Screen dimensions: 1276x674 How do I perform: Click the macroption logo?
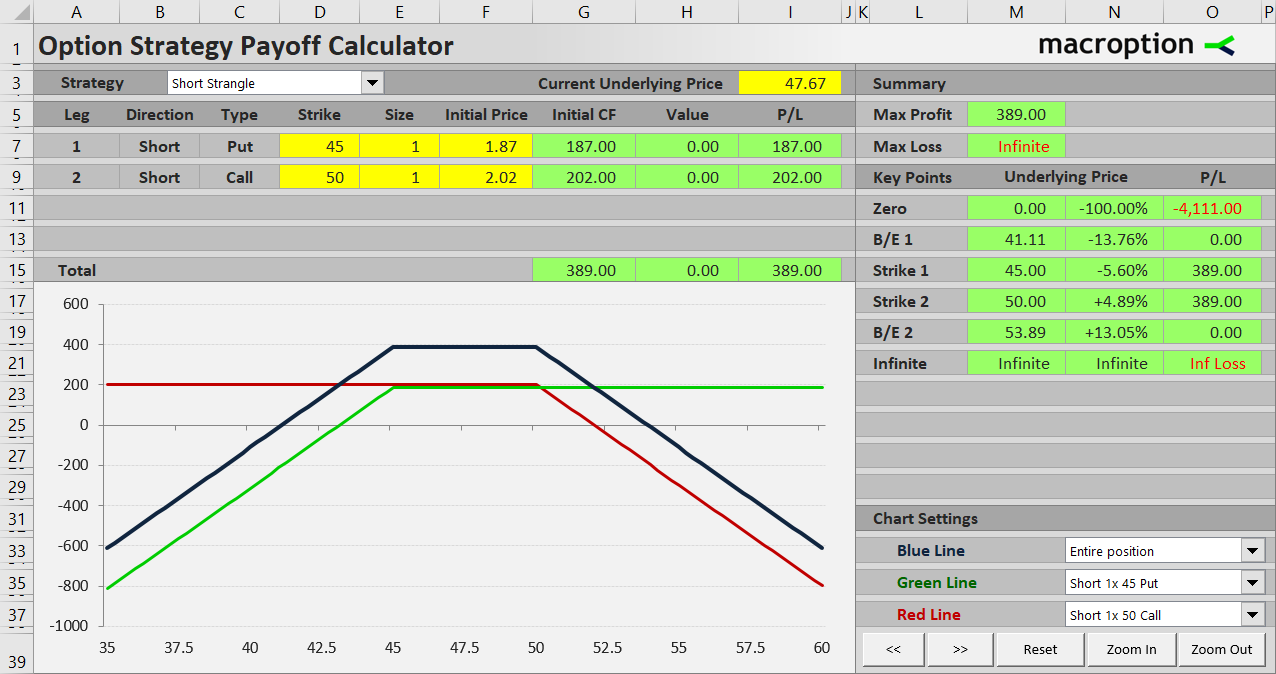pos(1137,45)
